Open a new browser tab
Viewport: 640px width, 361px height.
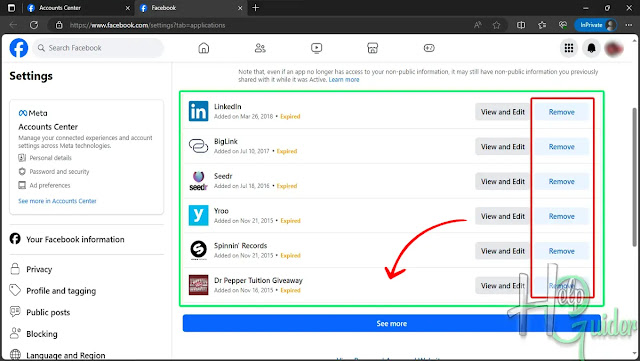256,8
